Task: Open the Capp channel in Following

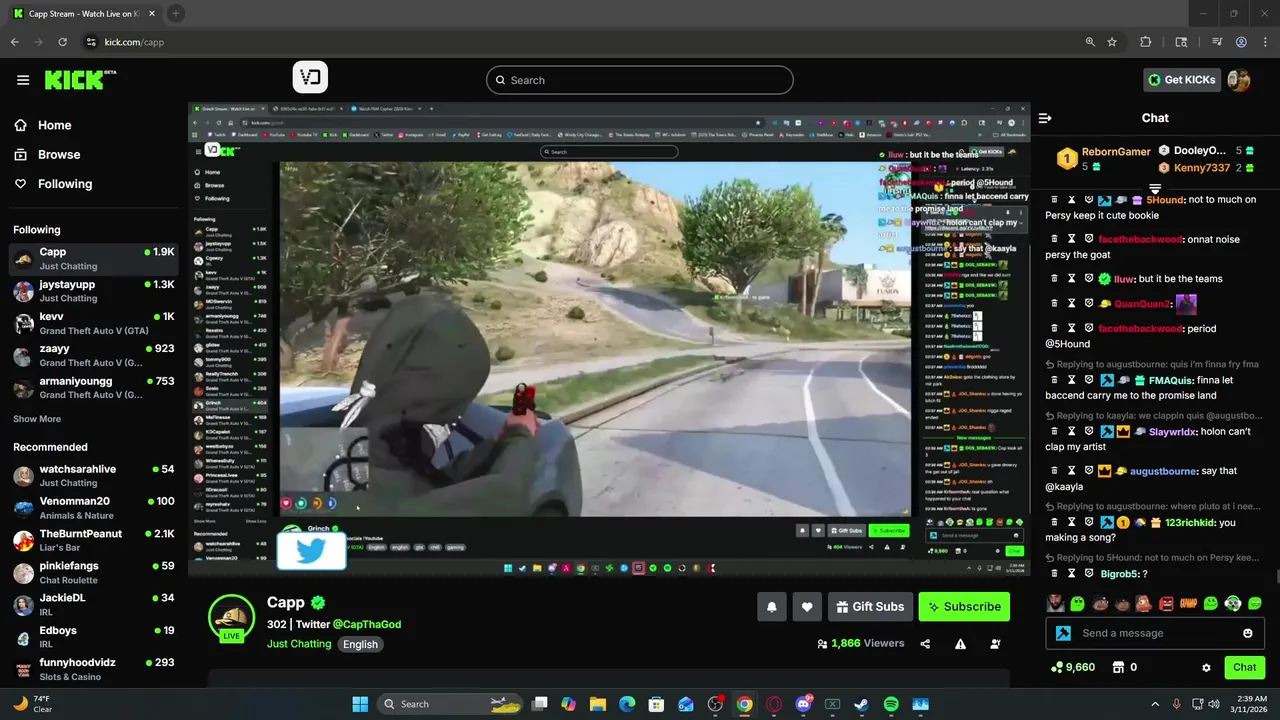Action: coord(94,259)
